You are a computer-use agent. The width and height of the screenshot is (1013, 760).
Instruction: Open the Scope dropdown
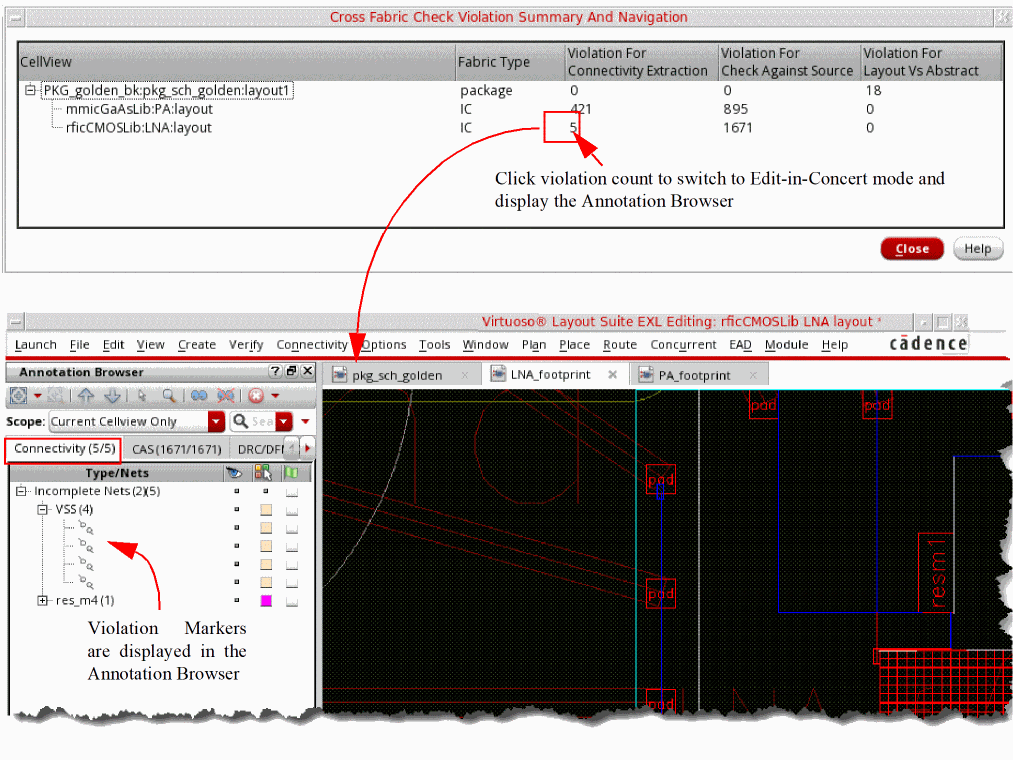coord(216,422)
